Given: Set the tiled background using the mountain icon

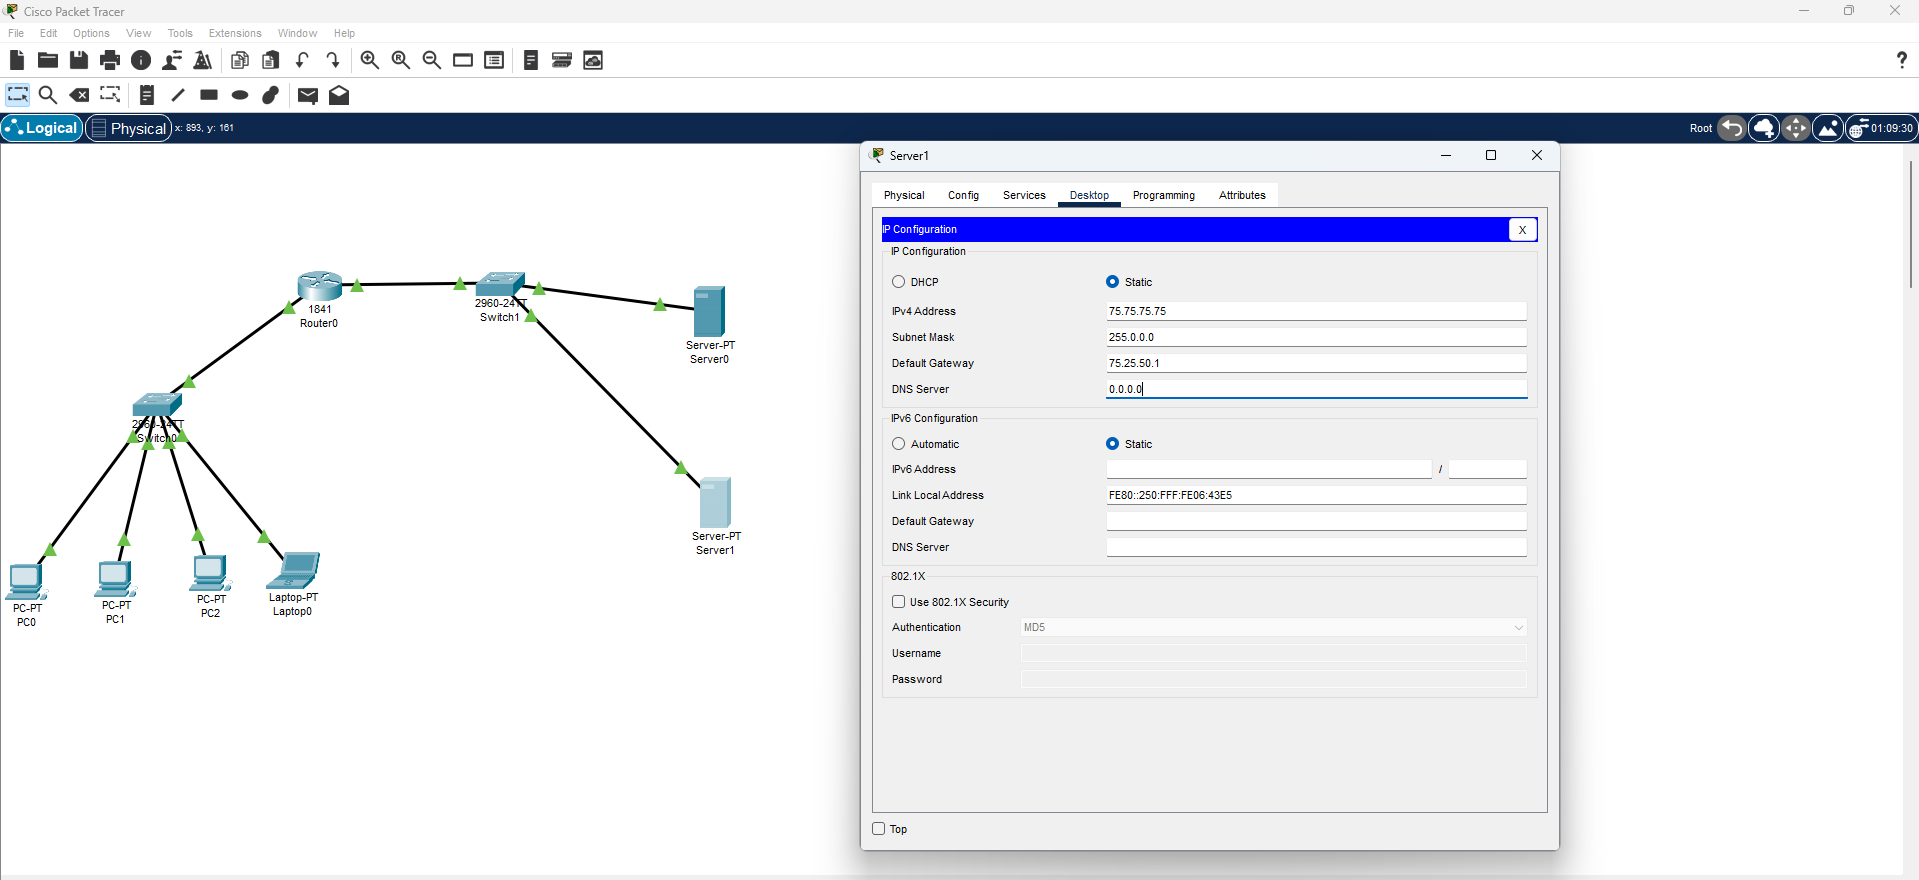Looking at the screenshot, I should (1828, 128).
